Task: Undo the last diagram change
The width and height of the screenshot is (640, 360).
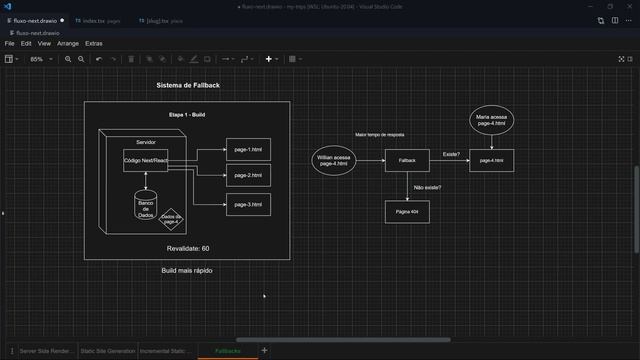Action: coord(99,59)
